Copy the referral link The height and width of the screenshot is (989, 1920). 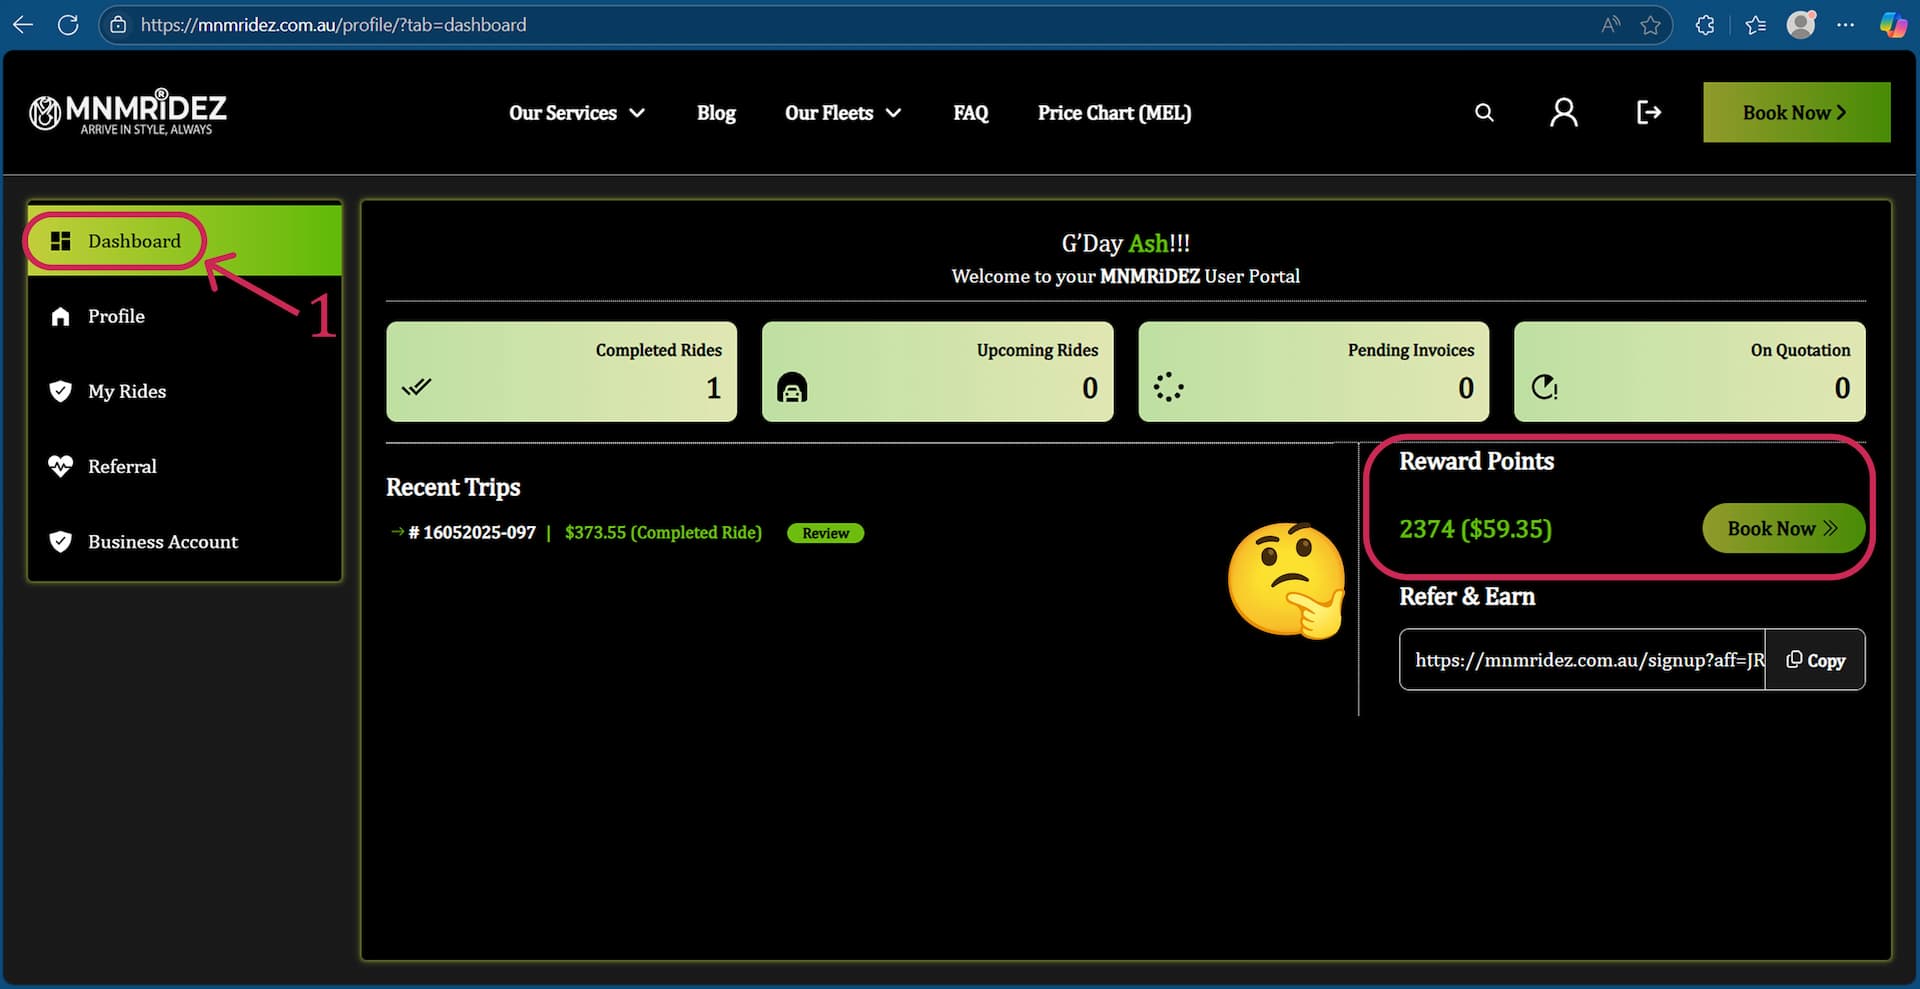1815,660
